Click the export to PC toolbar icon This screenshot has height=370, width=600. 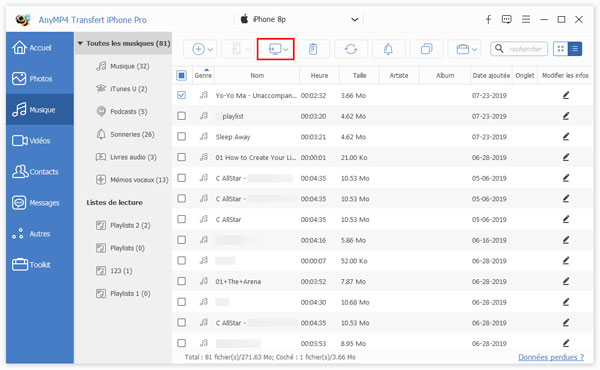(275, 49)
